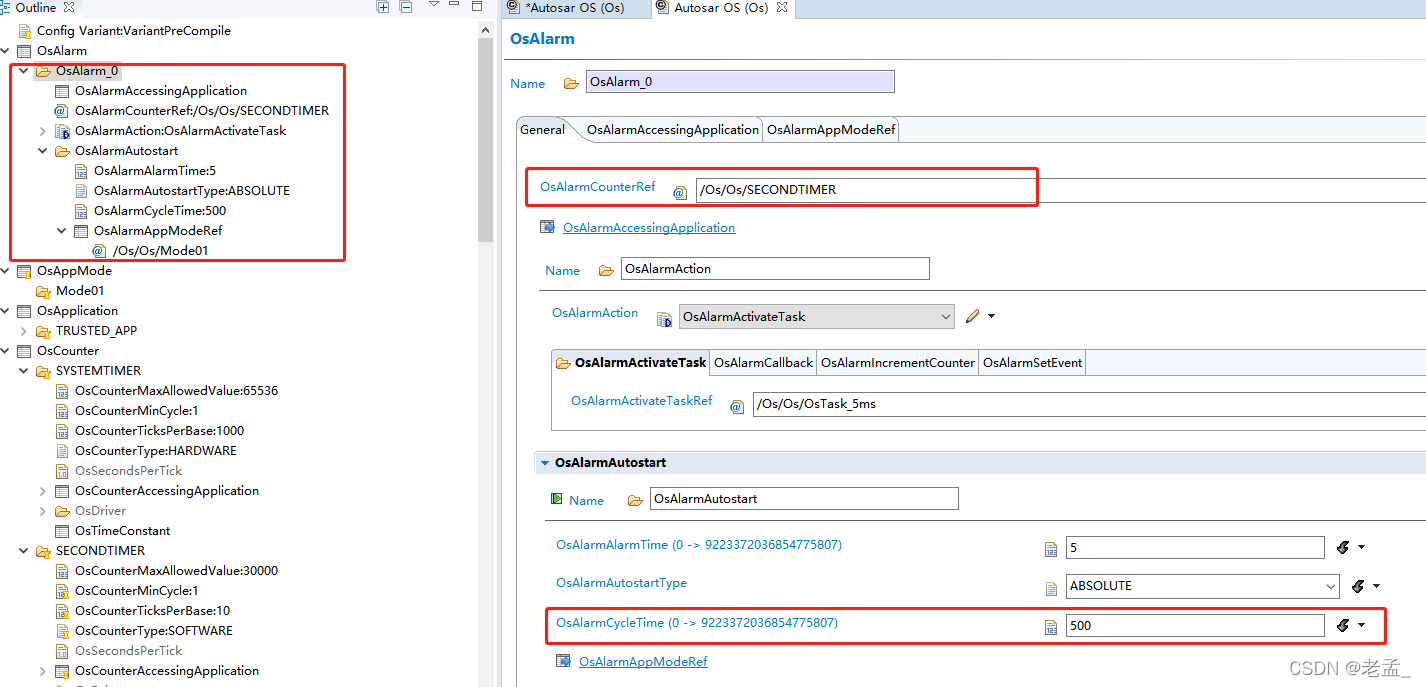
Task: Follow the OsAlarmAccessingApplication link
Action: click(649, 228)
